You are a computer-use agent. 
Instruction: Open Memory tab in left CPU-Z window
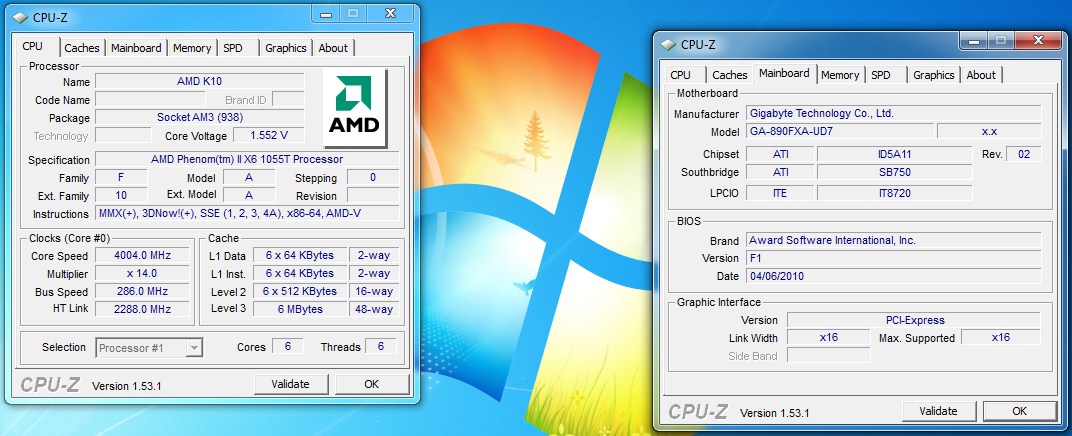click(191, 48)
